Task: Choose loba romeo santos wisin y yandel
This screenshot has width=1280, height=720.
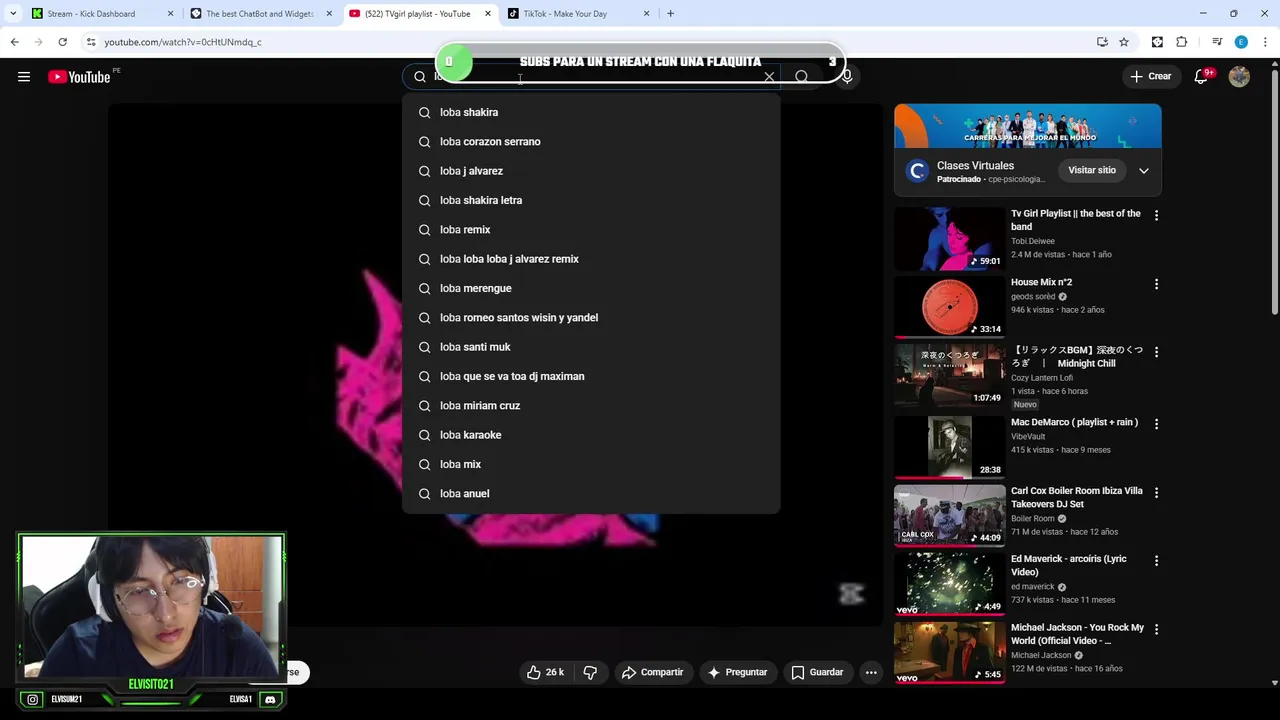Action: pyautogui.click(x=591, y=318)
